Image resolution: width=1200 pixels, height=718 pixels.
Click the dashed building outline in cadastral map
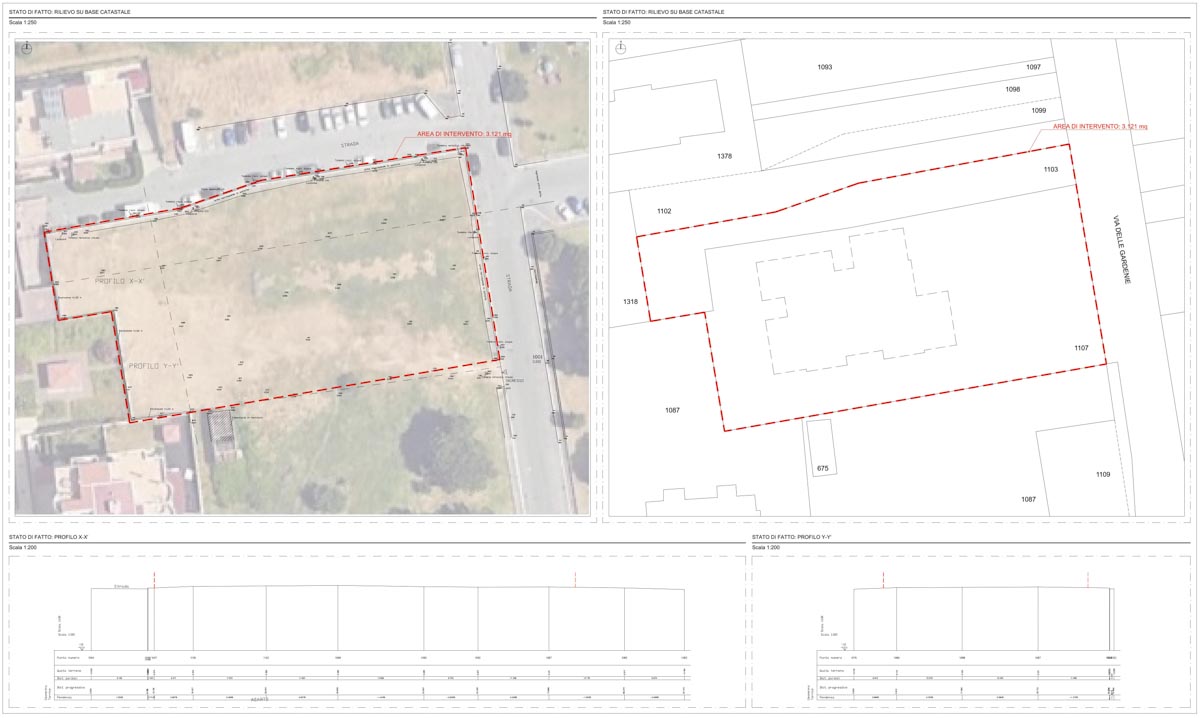(x=854, y=300)
